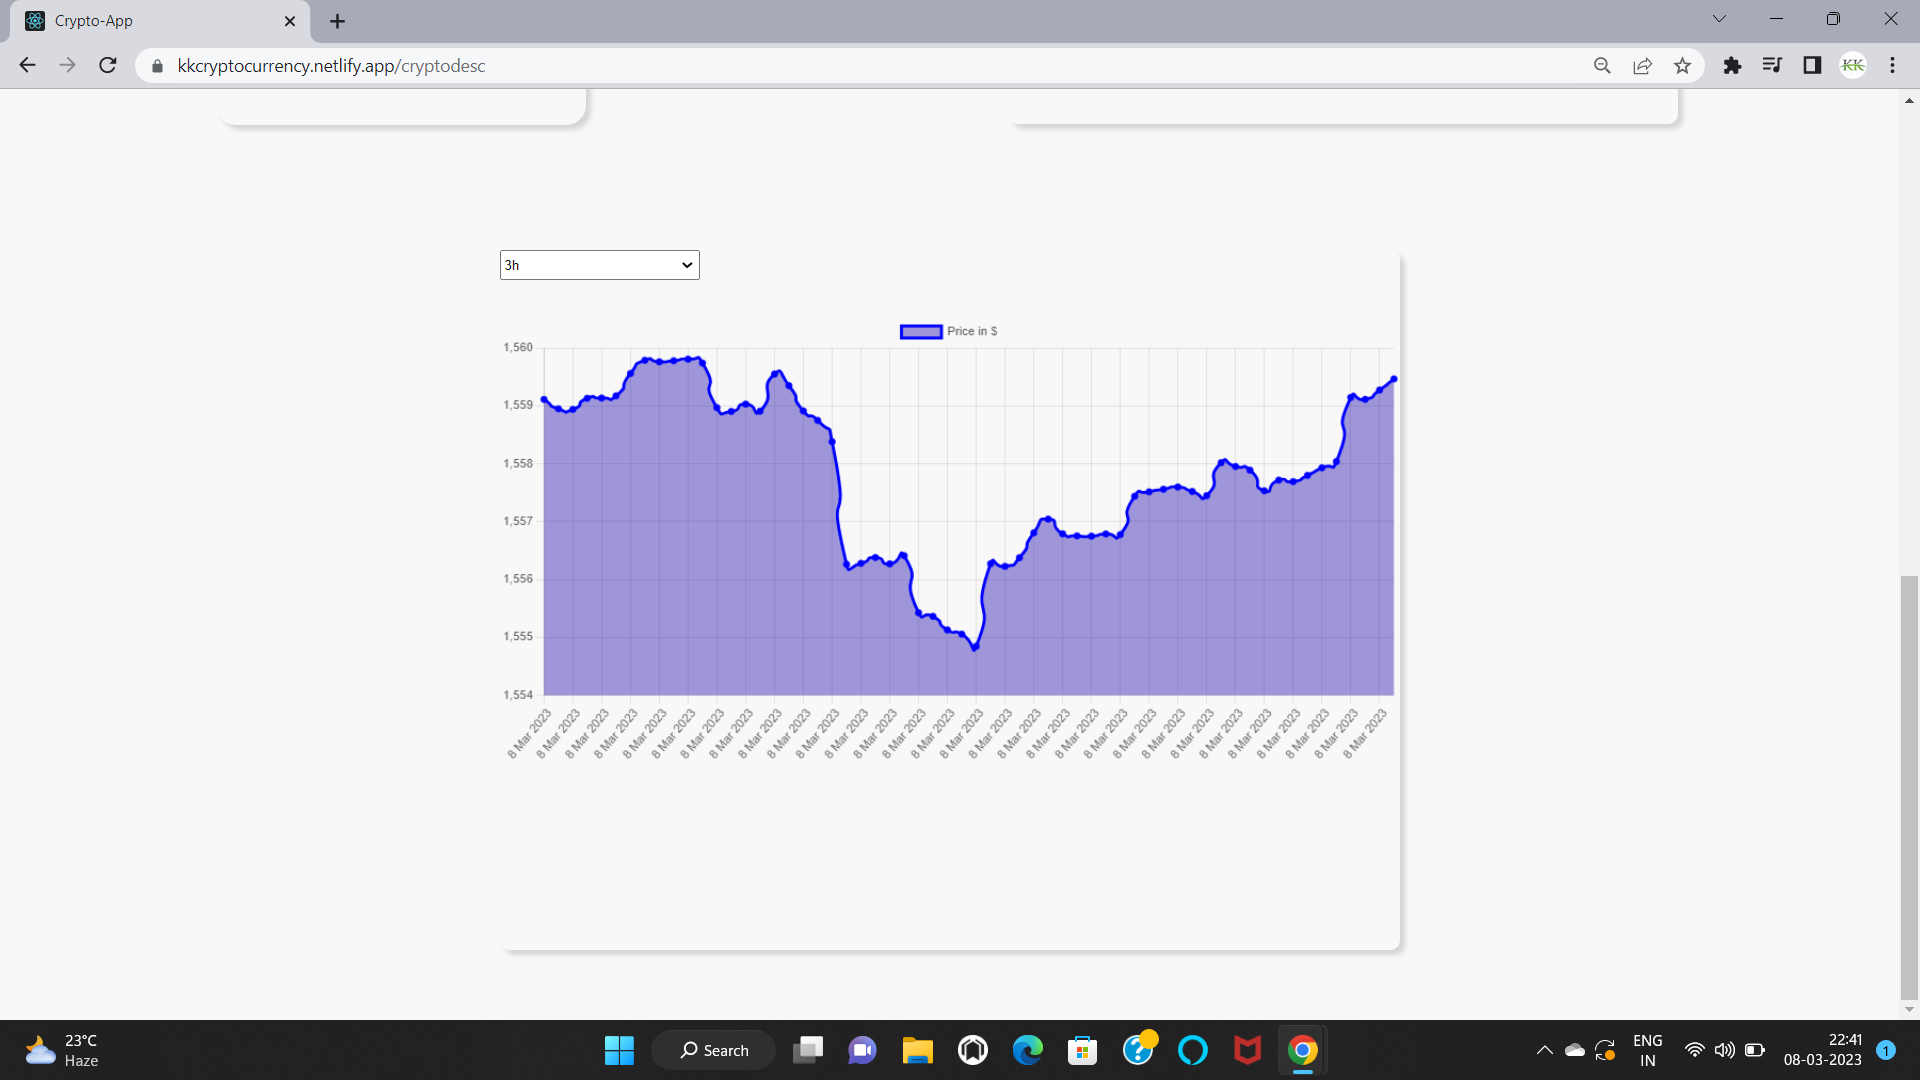
Task: Toggle the Price in $ legend item
Action: coord(948,331)
